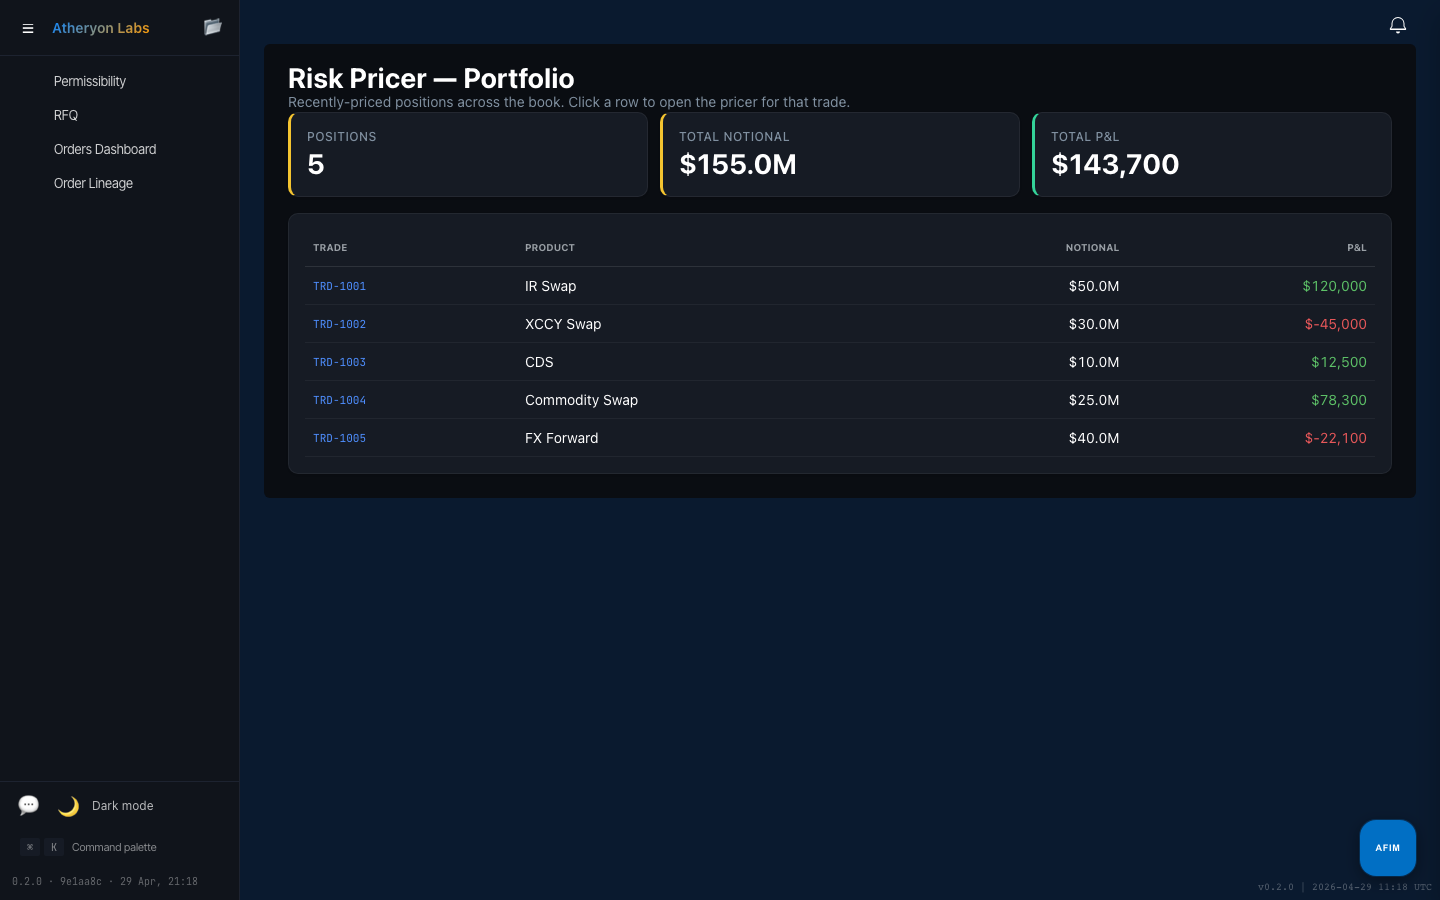Screen dimensions: 1440x900
Task: Open trade TRD-1001 link
Action: [339, 286]
